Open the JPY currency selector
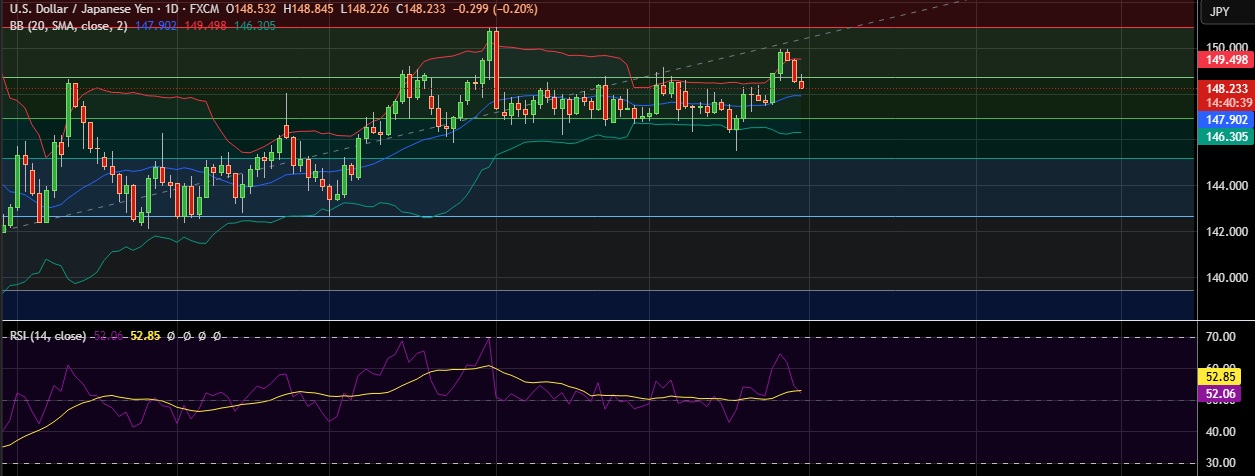Viewport: 1255px width, 476px height. 1218,12
